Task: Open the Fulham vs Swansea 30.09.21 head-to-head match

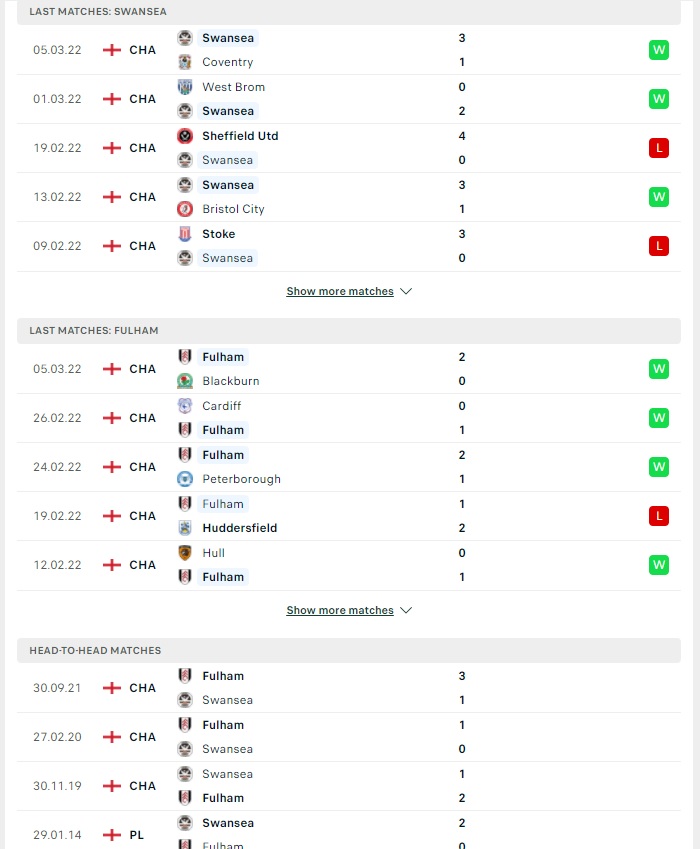Action: pos(349,688)
